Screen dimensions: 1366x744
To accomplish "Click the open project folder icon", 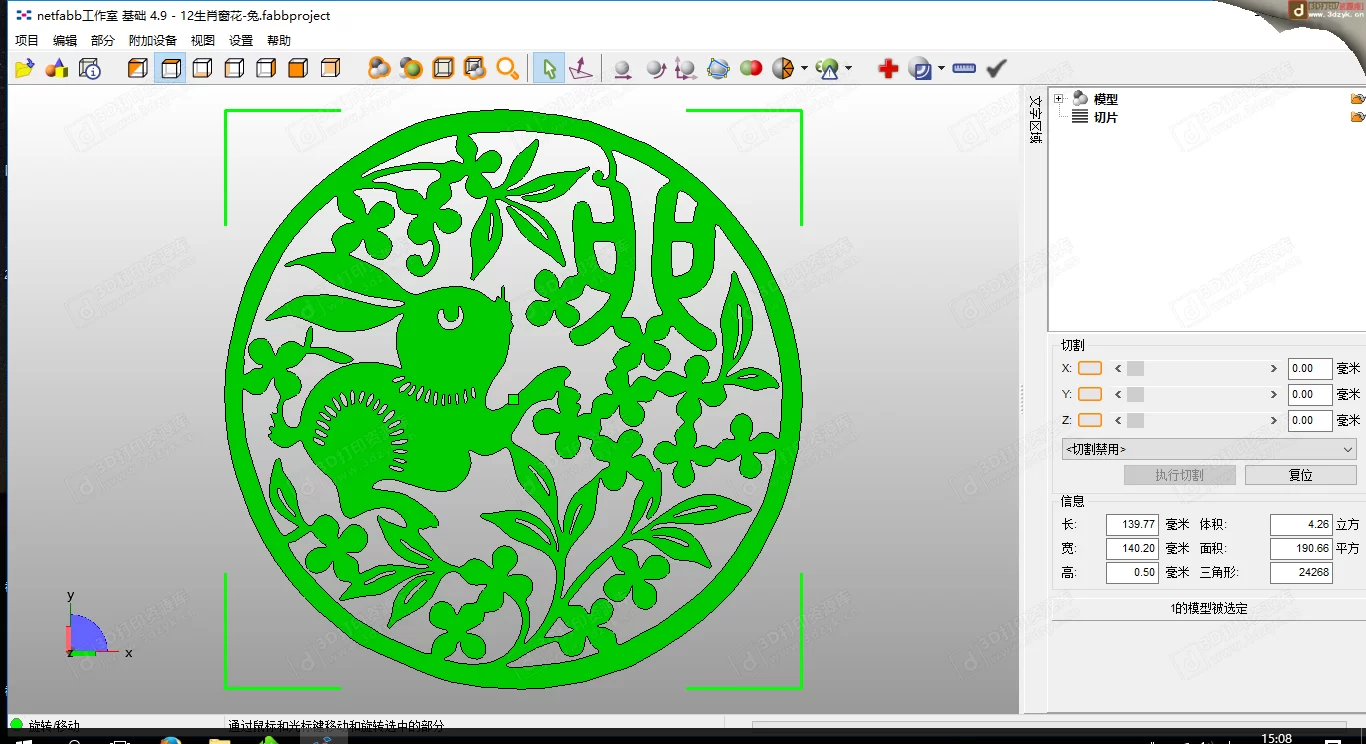I will coord(25,68).
